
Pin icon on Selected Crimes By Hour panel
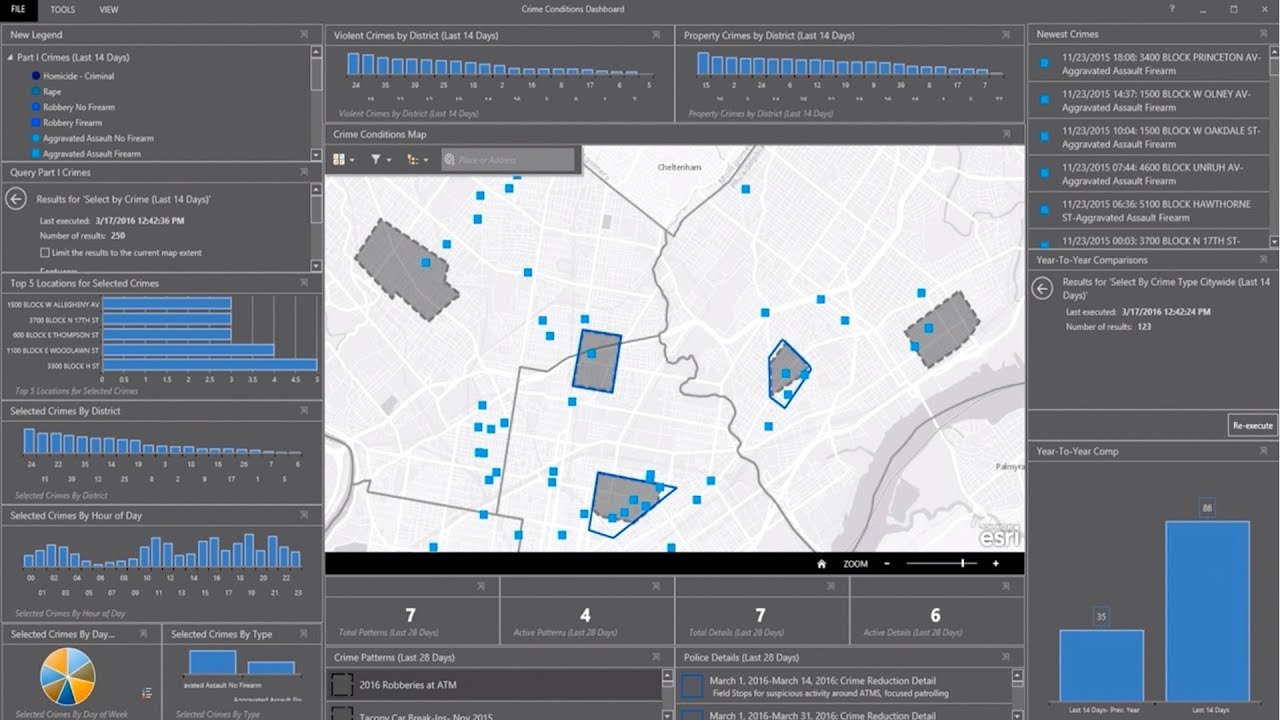click(x=304, y=515)
